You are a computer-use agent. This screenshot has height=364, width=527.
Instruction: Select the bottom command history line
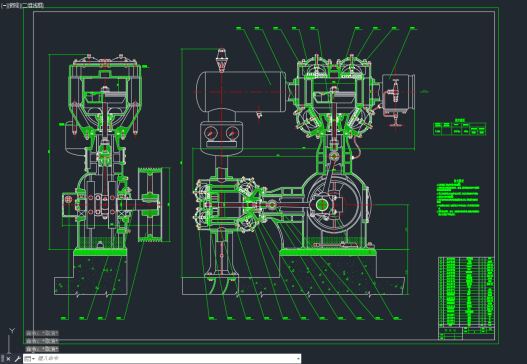pyautogui.click(x=42, y=349)
